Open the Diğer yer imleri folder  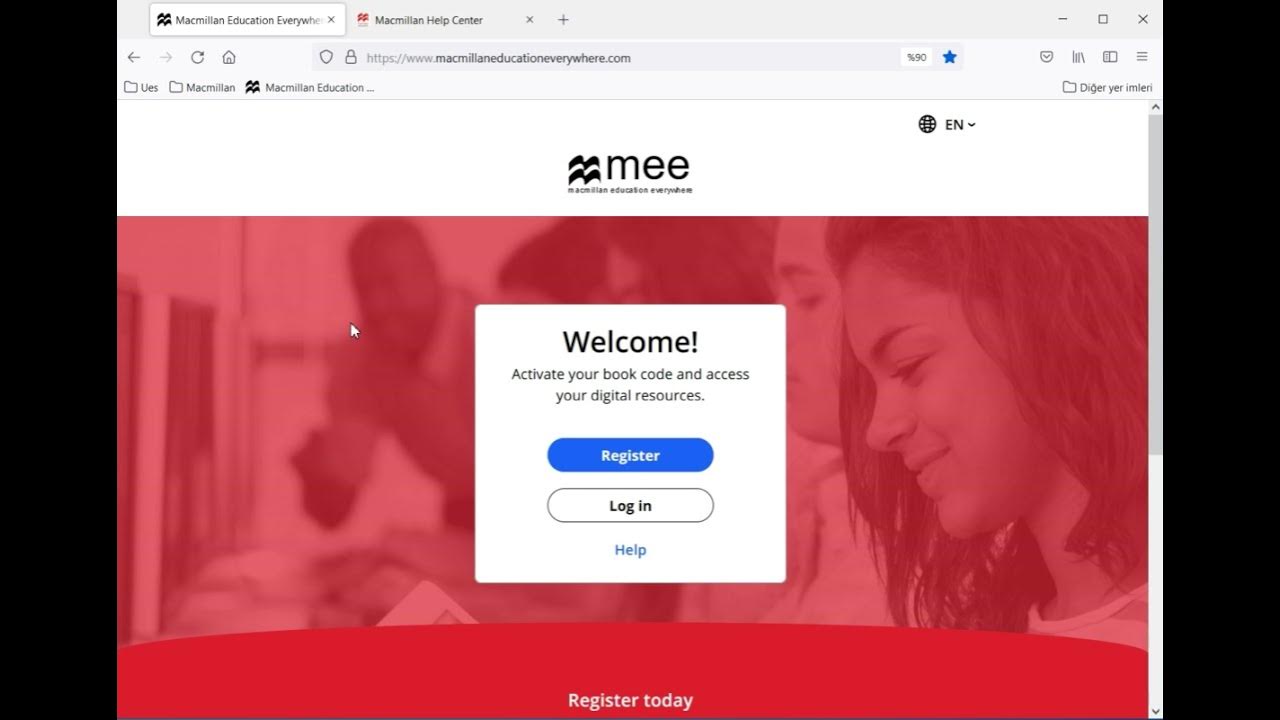point(1107,87)
